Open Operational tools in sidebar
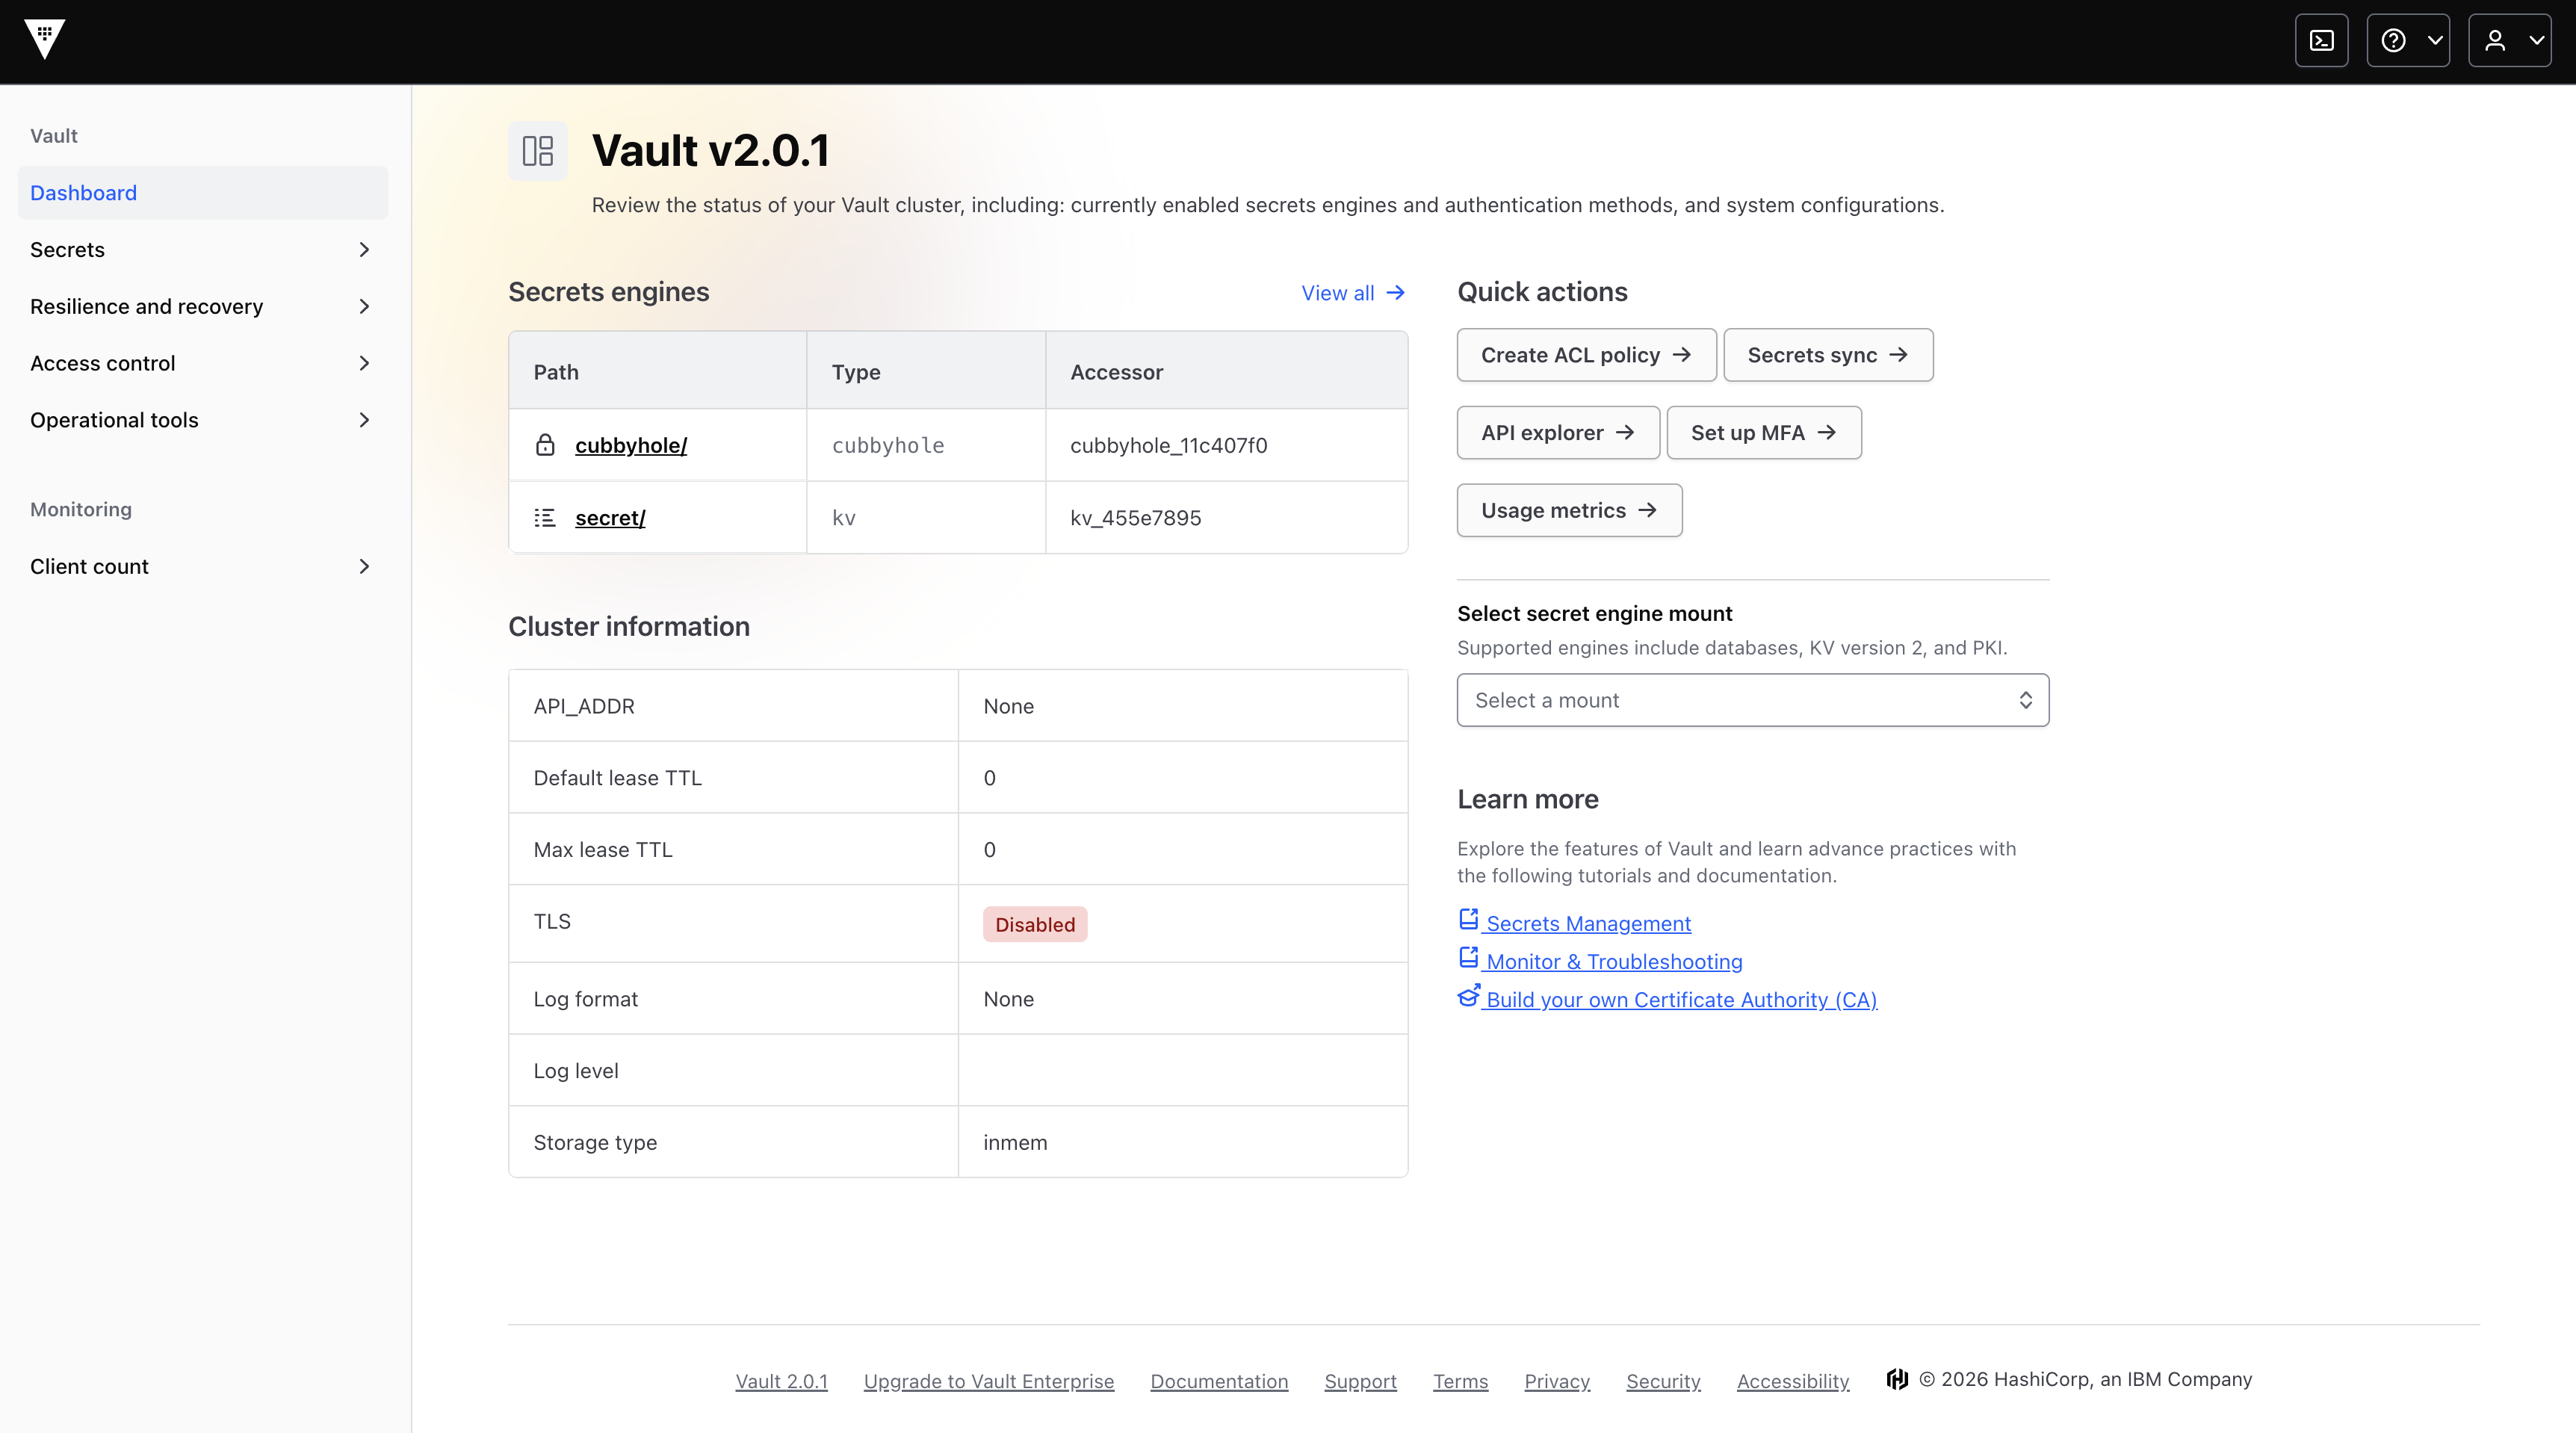The width and height of the screenshot is (2576, 1433). click(202, 420)
